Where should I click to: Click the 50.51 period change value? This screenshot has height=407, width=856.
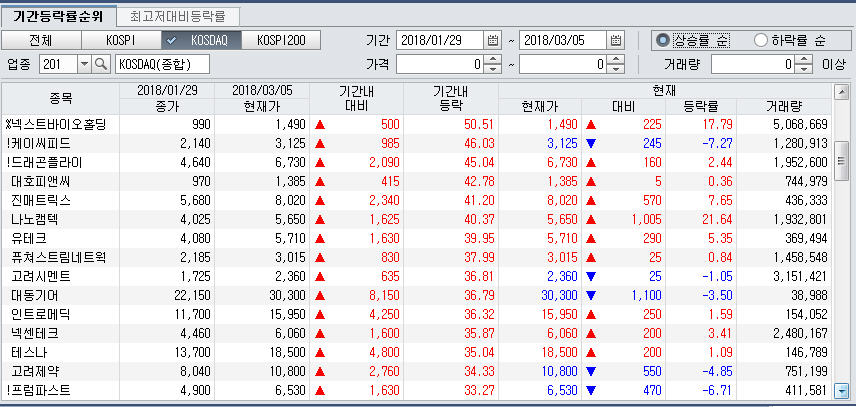479,124
